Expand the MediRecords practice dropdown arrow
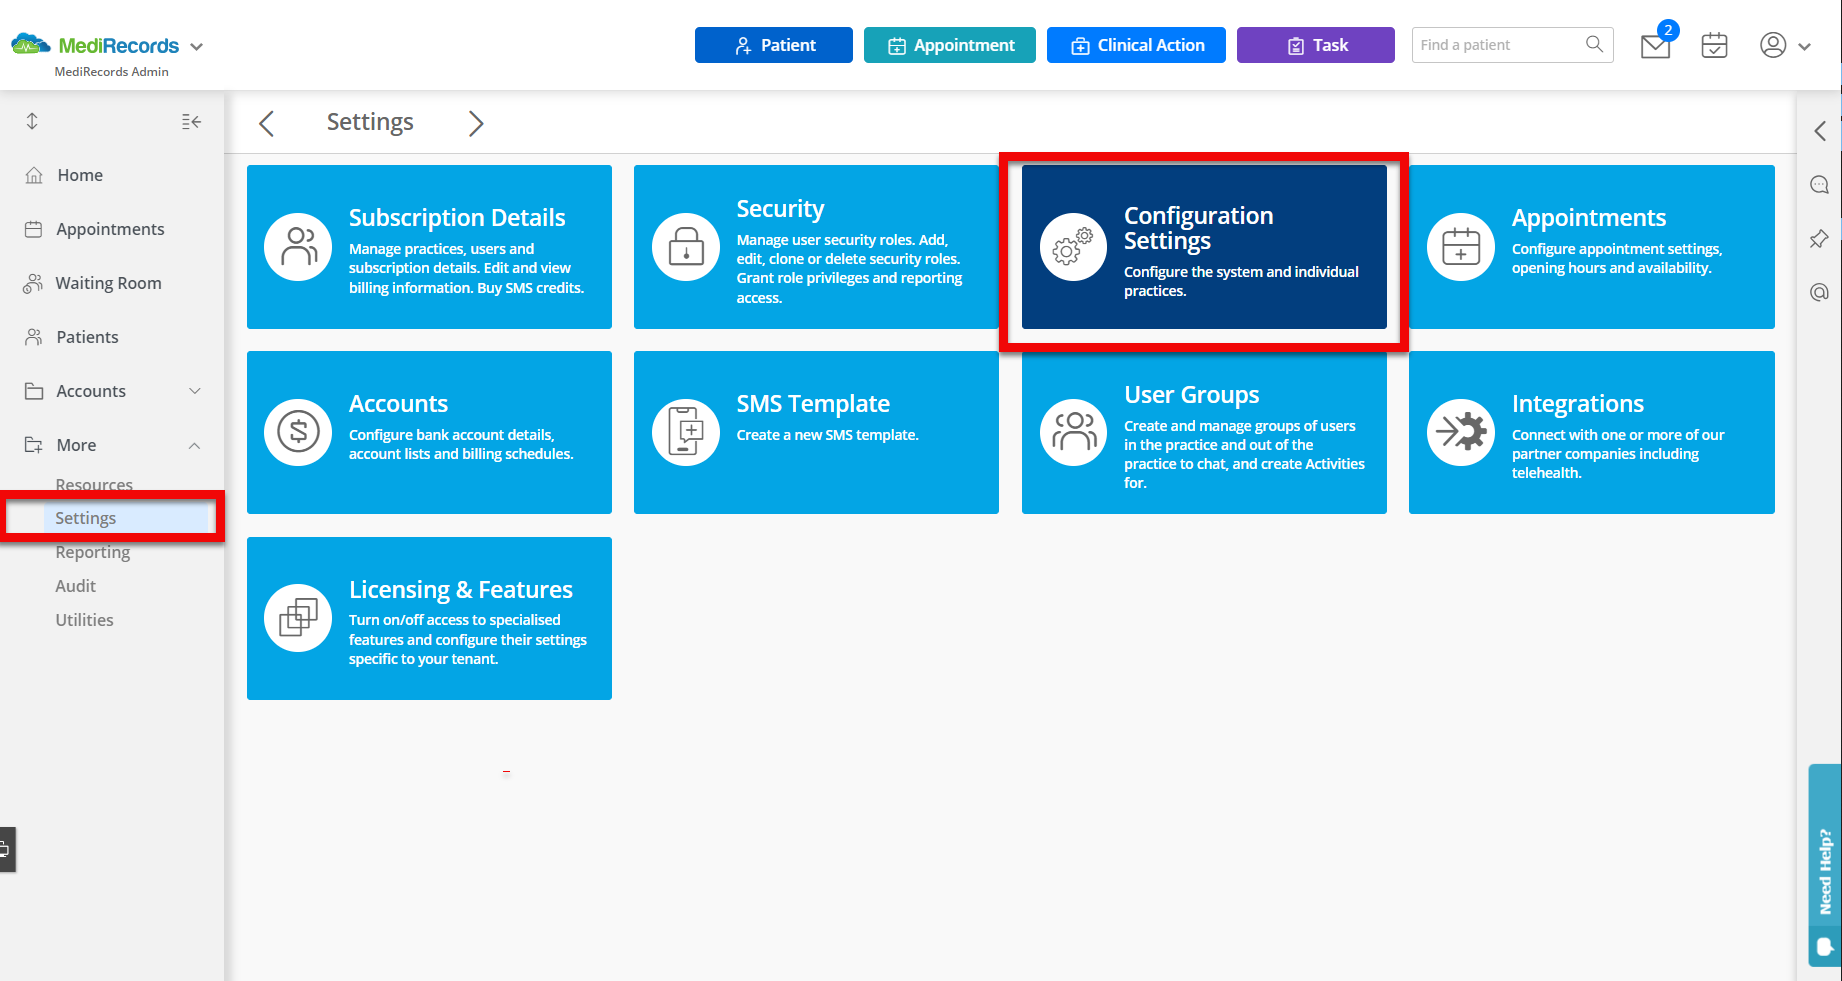 click(x=196, y=47)
